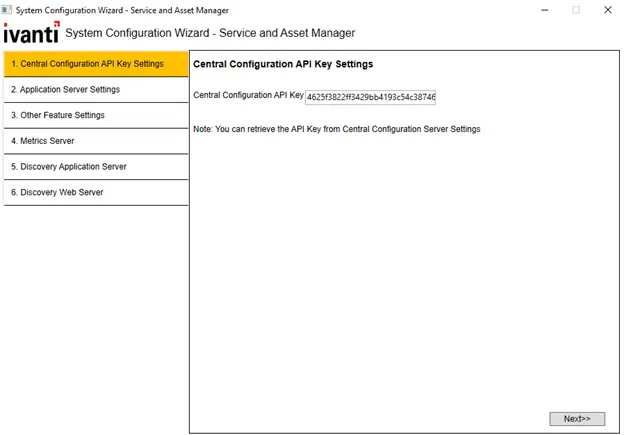624x435 pixels.
Task: Minimize the System Configuration Wizard window
Action: coord(545,10)
